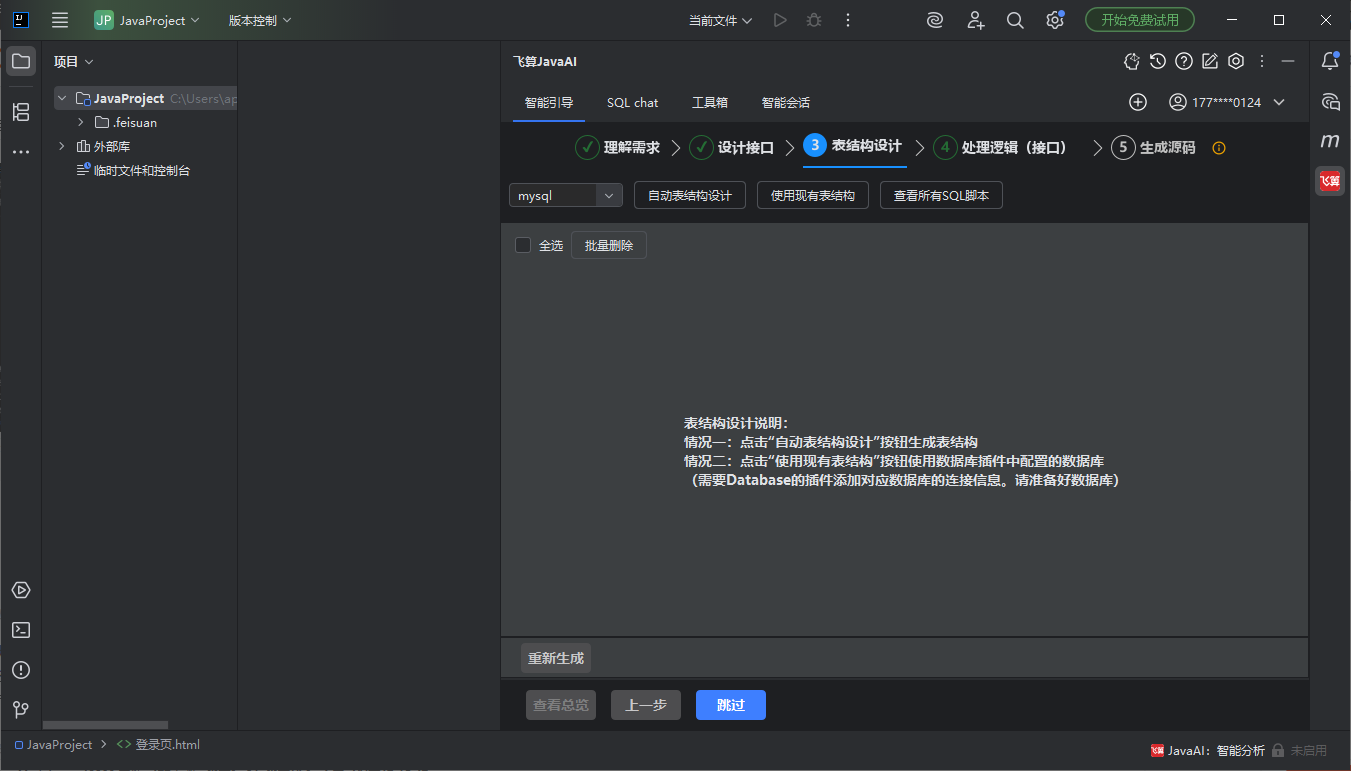Open JavaAI panel settings hexagon icon
This screenshot has height=771, width=1351.
pos(1236,61)
